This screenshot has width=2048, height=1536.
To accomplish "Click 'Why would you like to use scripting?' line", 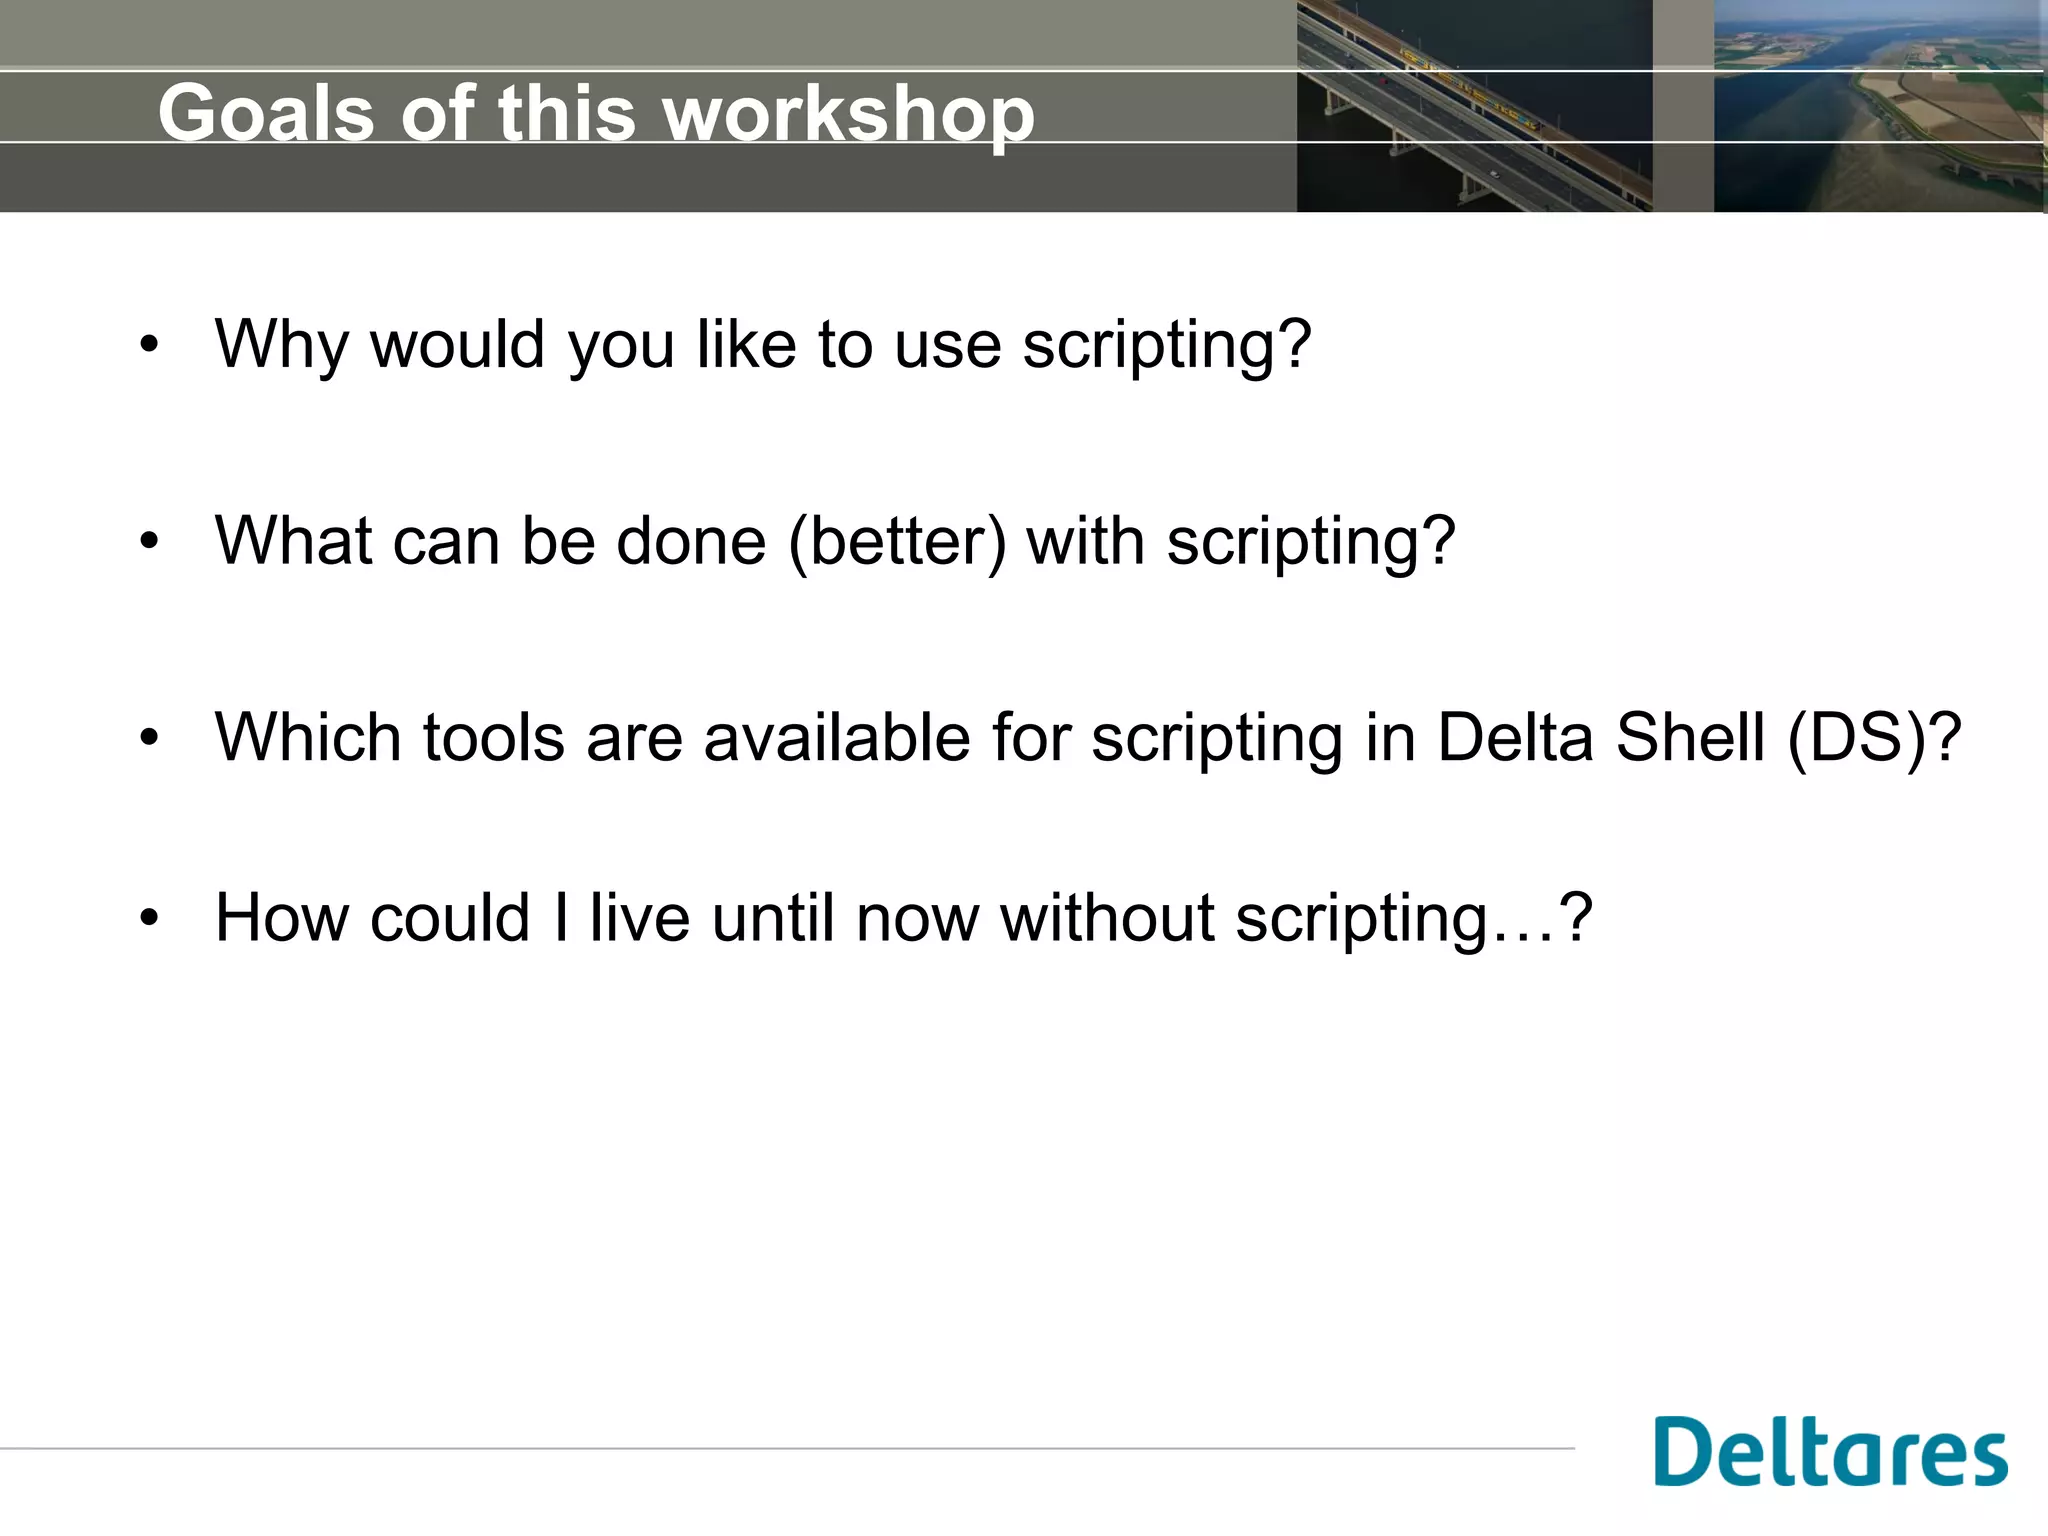I will point(762,345).
